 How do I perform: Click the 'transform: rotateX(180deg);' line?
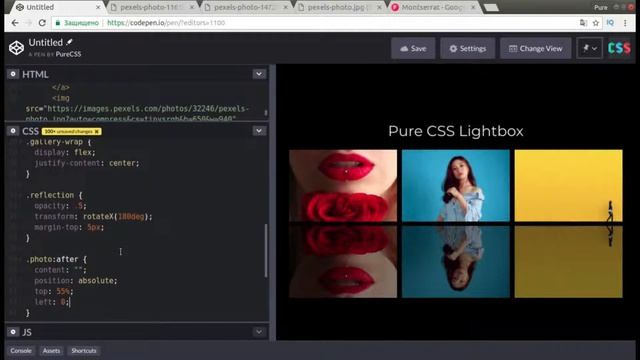[93, 216]
